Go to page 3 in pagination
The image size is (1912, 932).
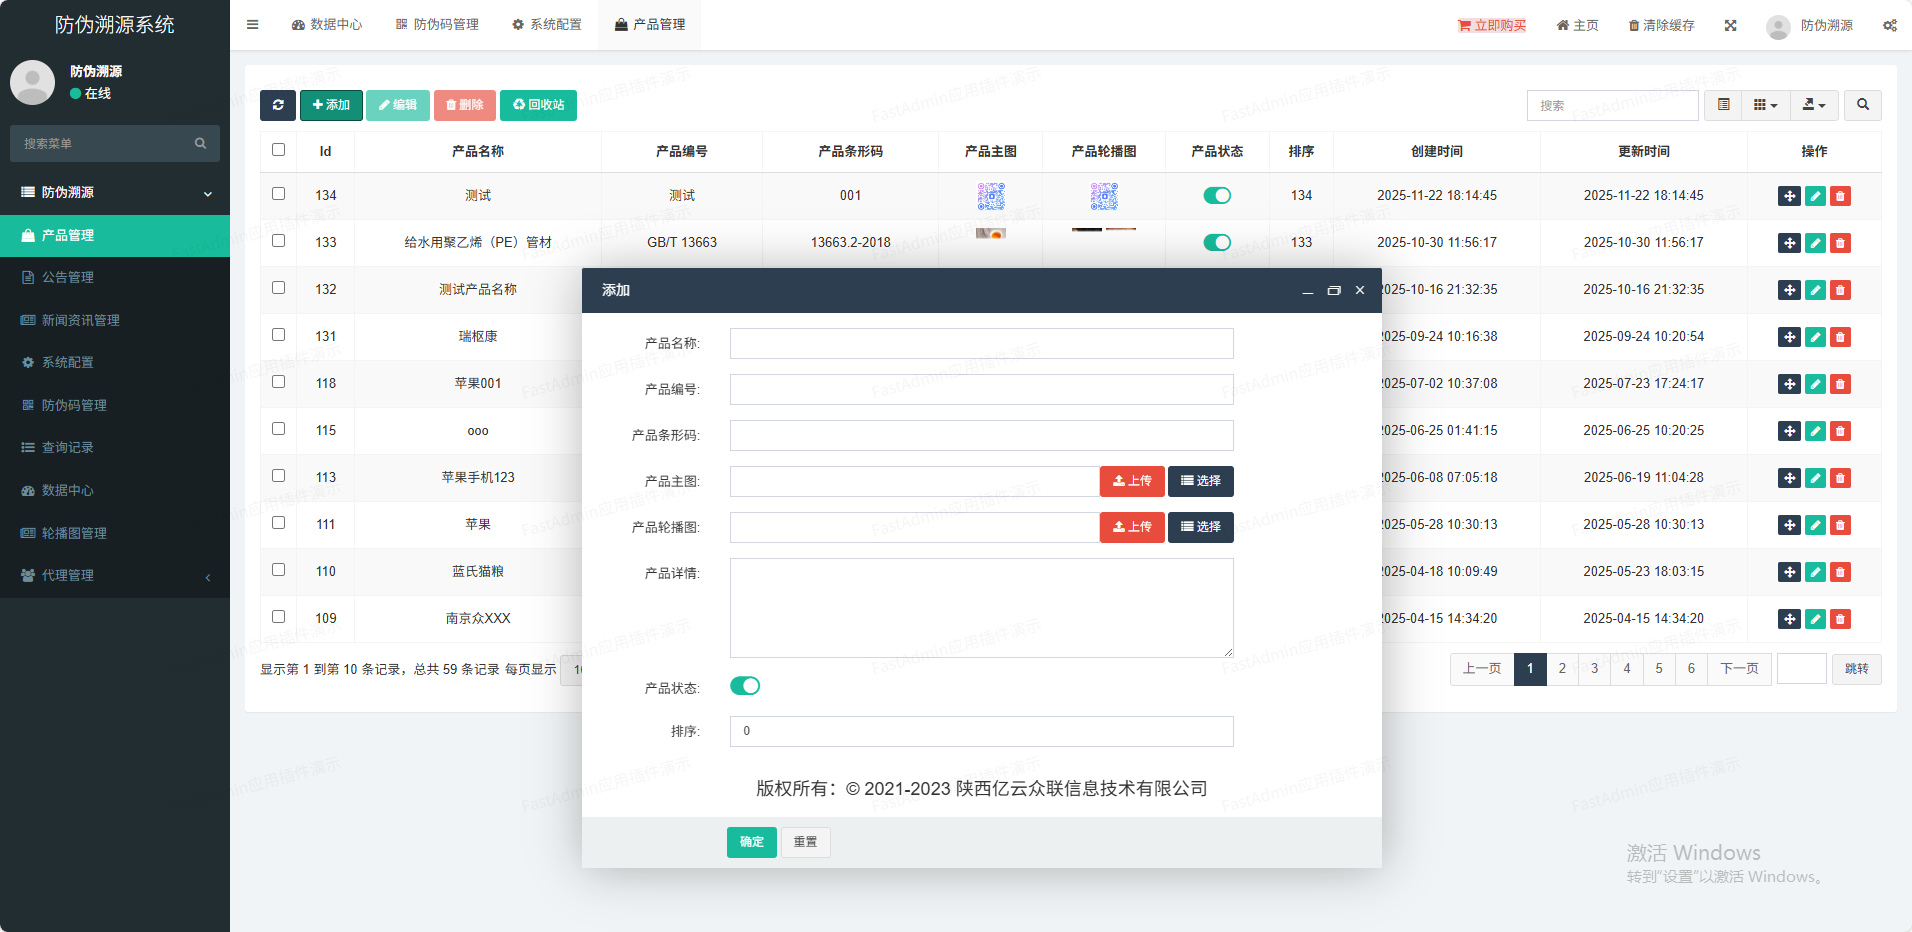click(x=1594, y=669)
